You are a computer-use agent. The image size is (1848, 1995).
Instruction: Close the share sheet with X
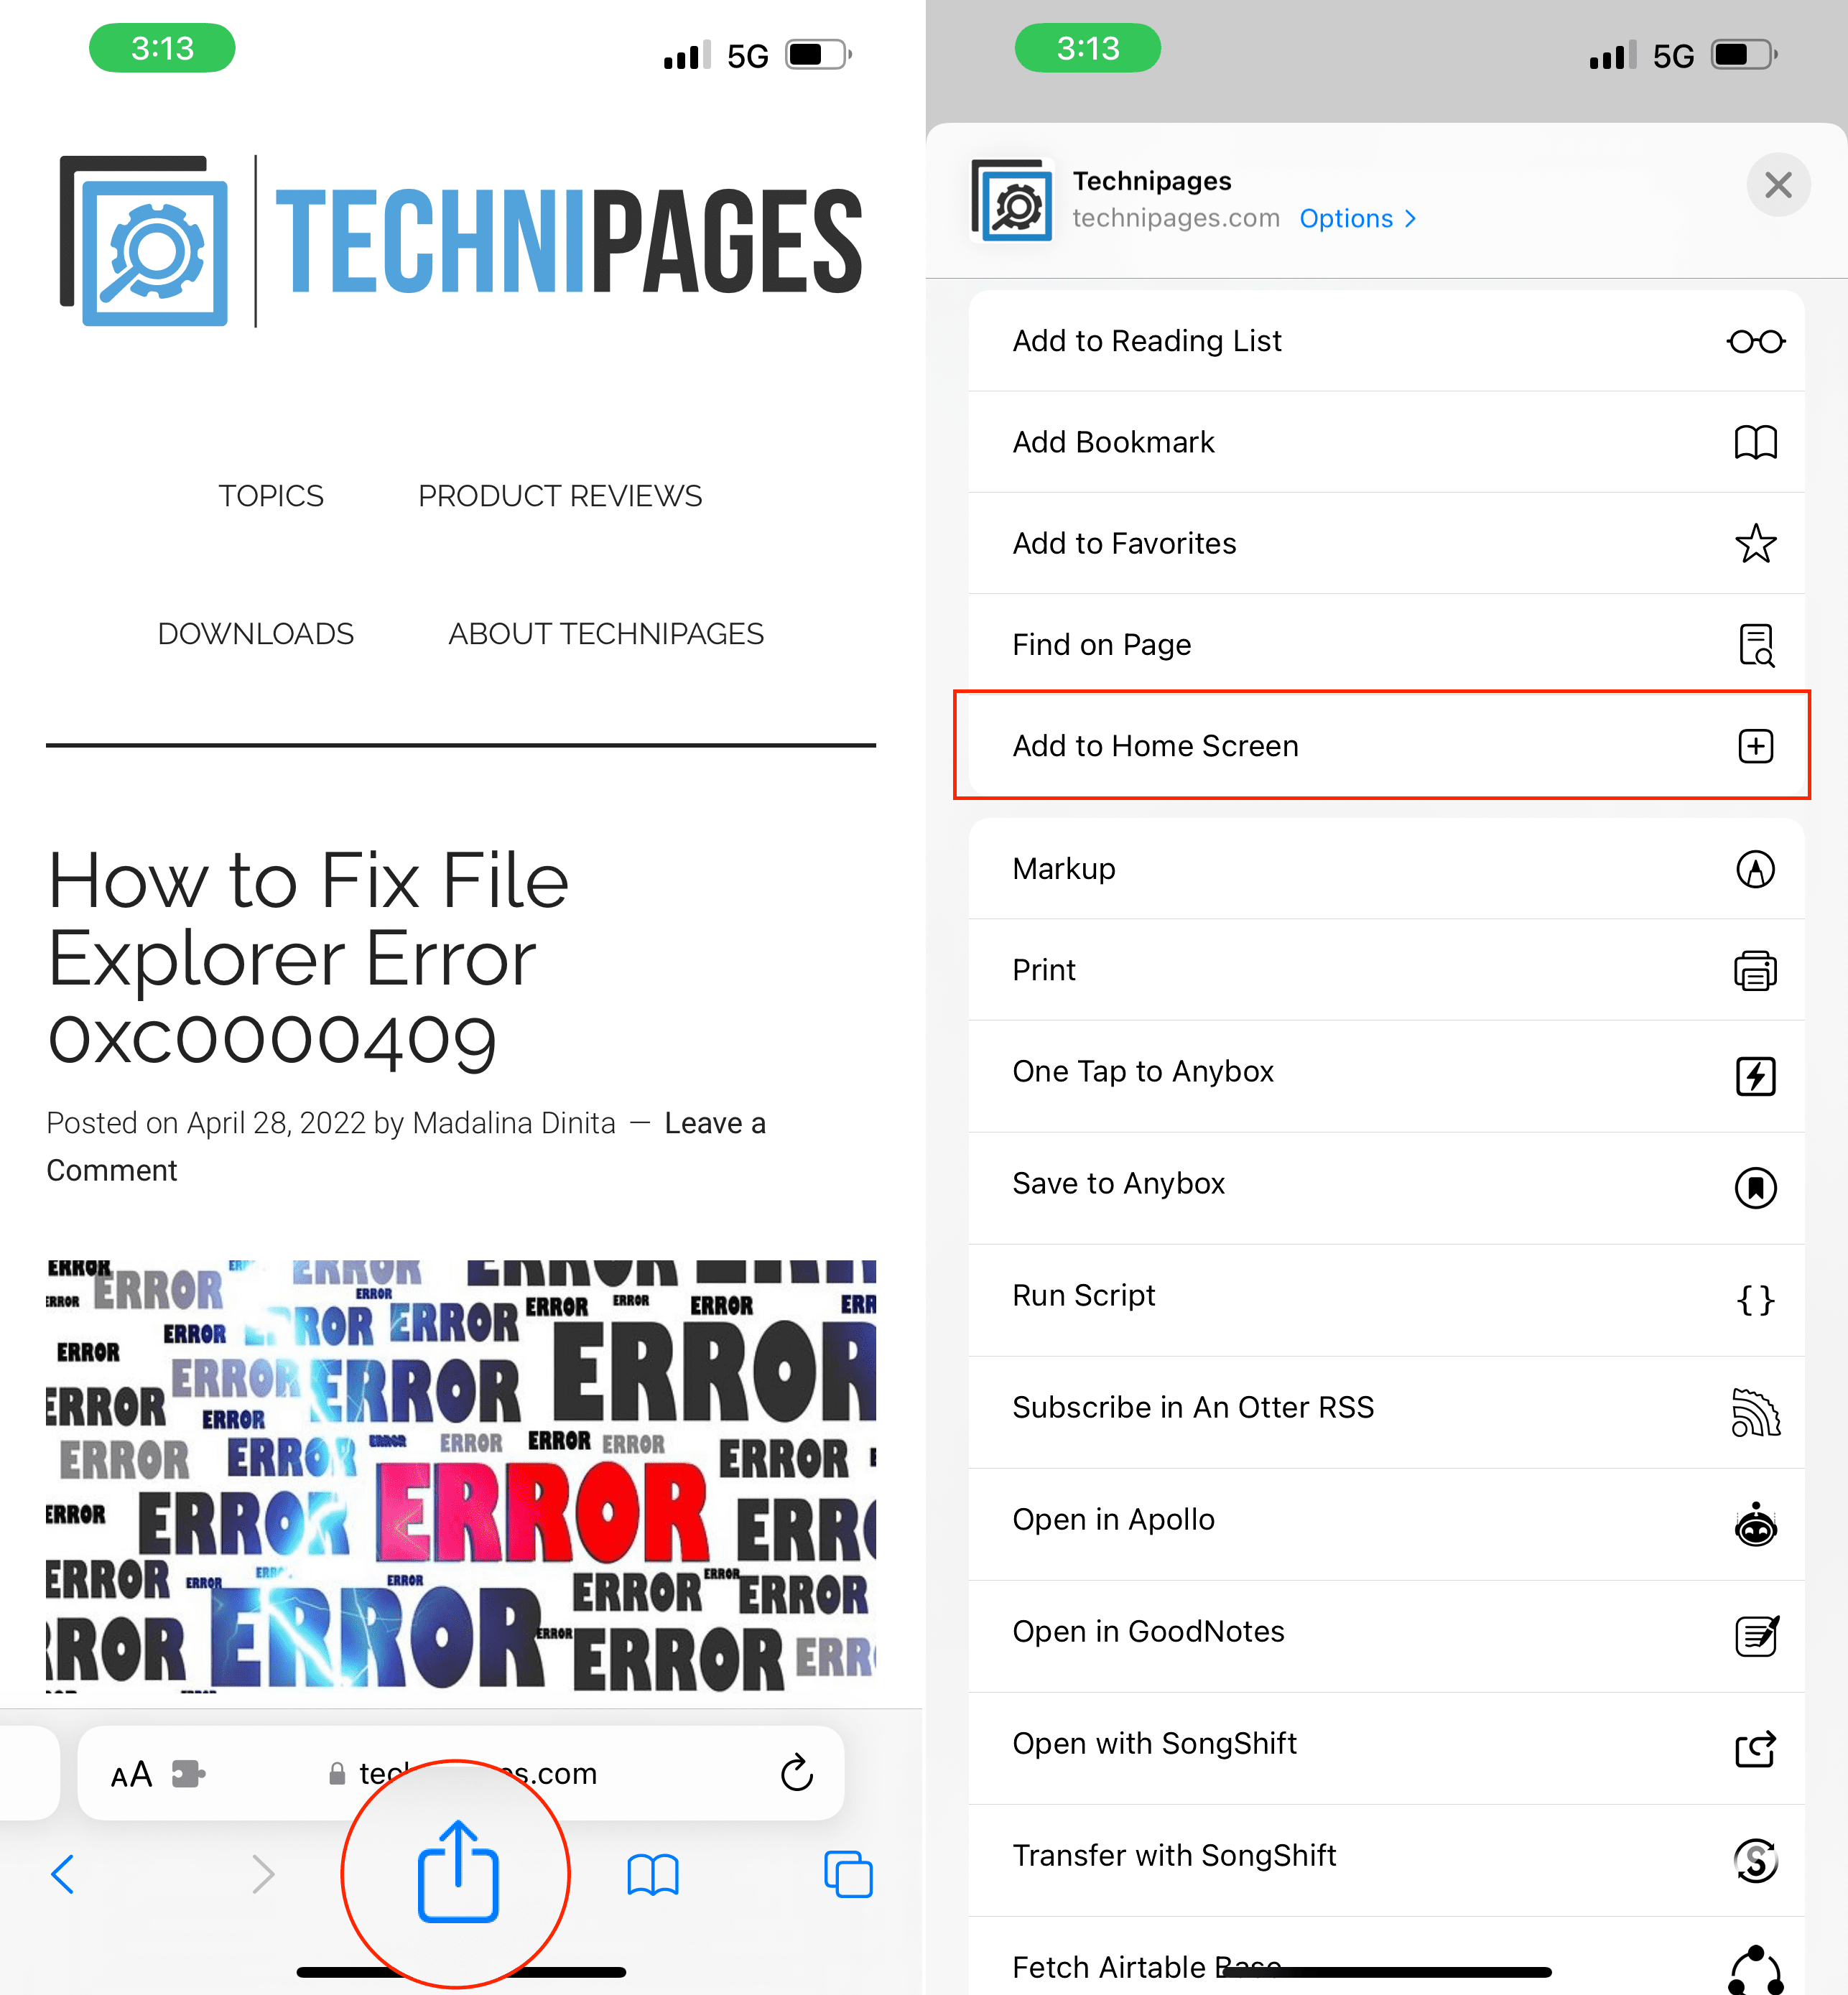1778,185
